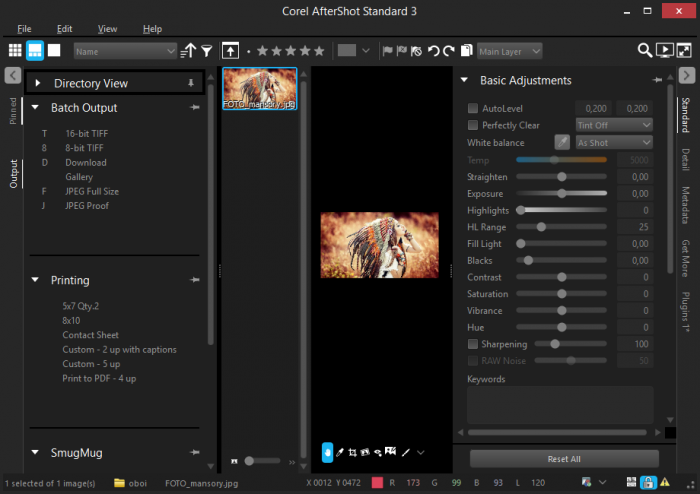
Task: Open the Main Layer dropdown
Action: [509, 50]
